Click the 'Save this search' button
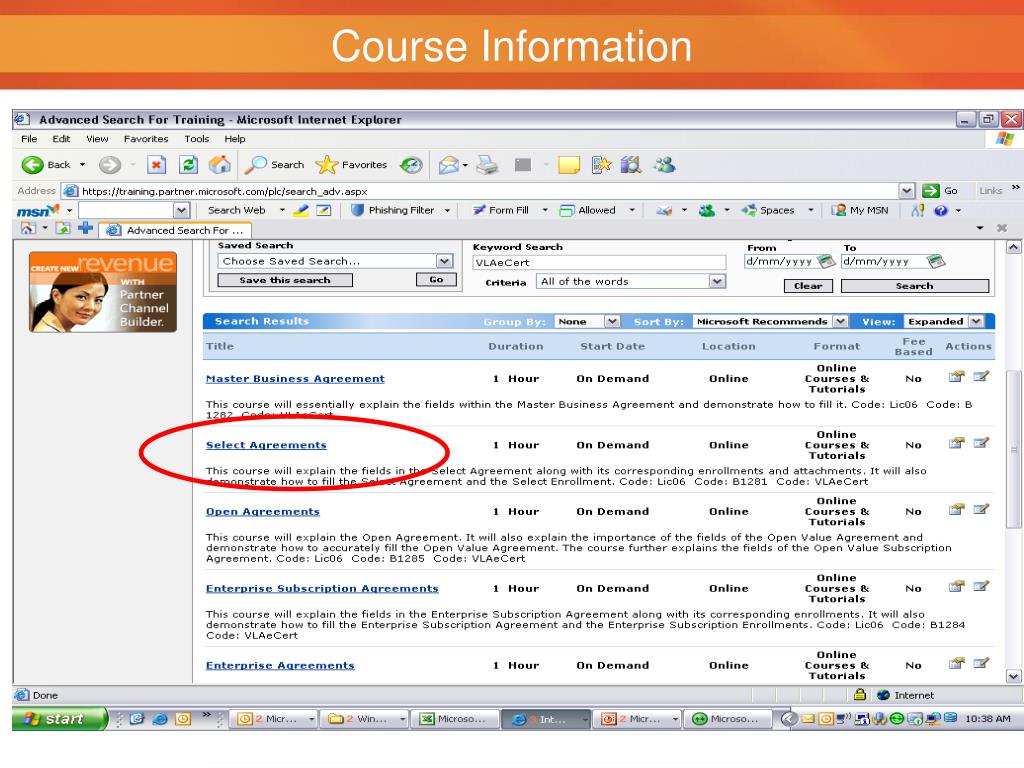 tap(285, 280)
